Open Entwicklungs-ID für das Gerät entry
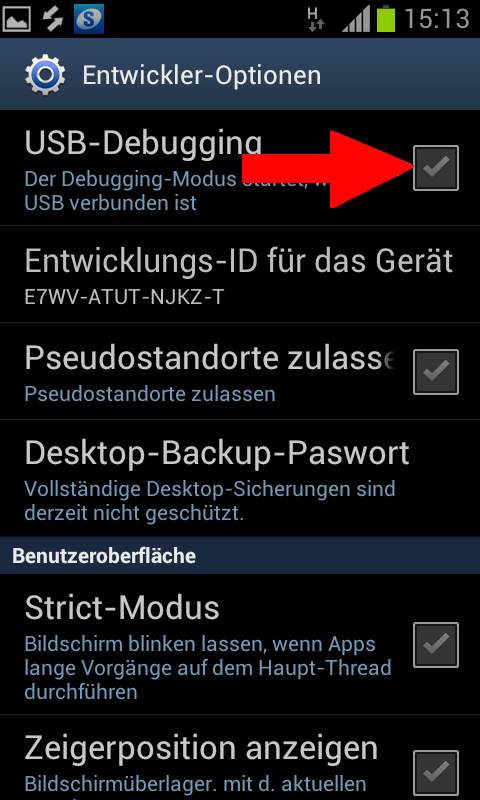480x800 pixels. pos(240,274)
